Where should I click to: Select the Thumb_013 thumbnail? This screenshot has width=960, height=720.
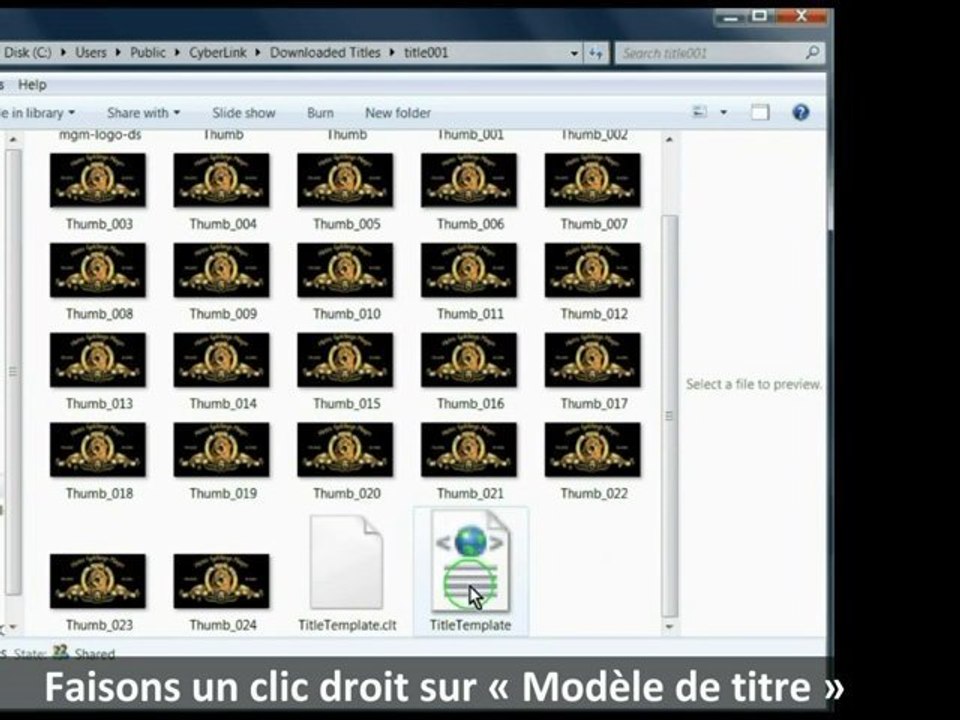(98, 360)
